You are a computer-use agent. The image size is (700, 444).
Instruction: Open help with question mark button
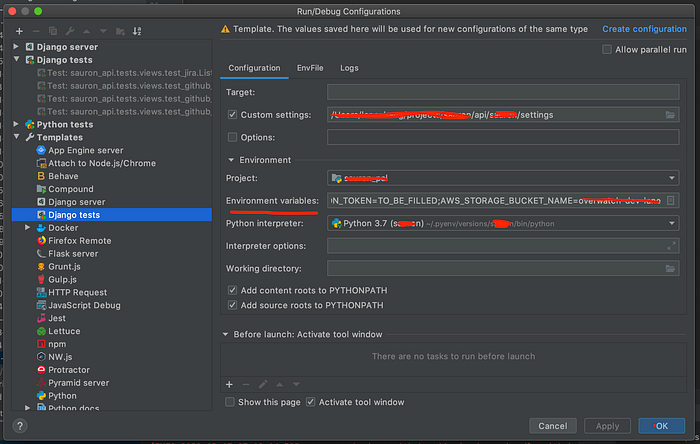(x=20, y=426)
